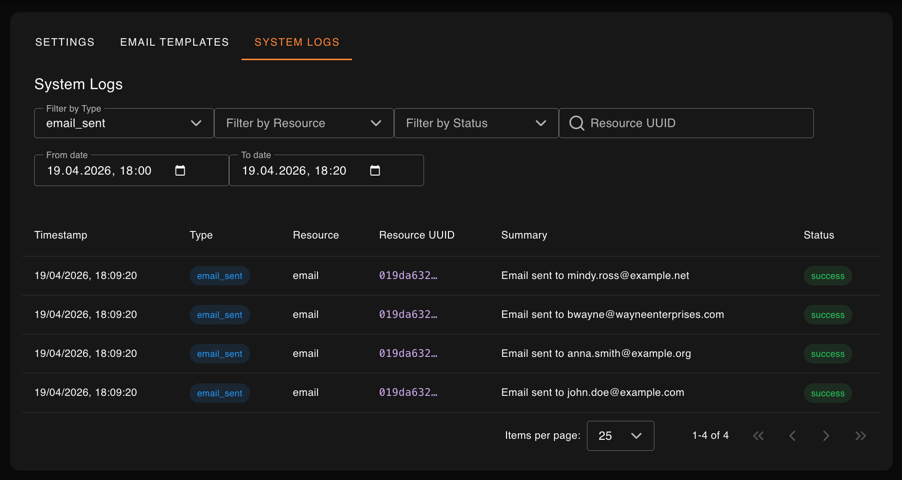The width and height of the screenshot is (902, 480).
Task: Click the From date value 19.04.2026, 18:00
Action: click(x=99, y=170)
